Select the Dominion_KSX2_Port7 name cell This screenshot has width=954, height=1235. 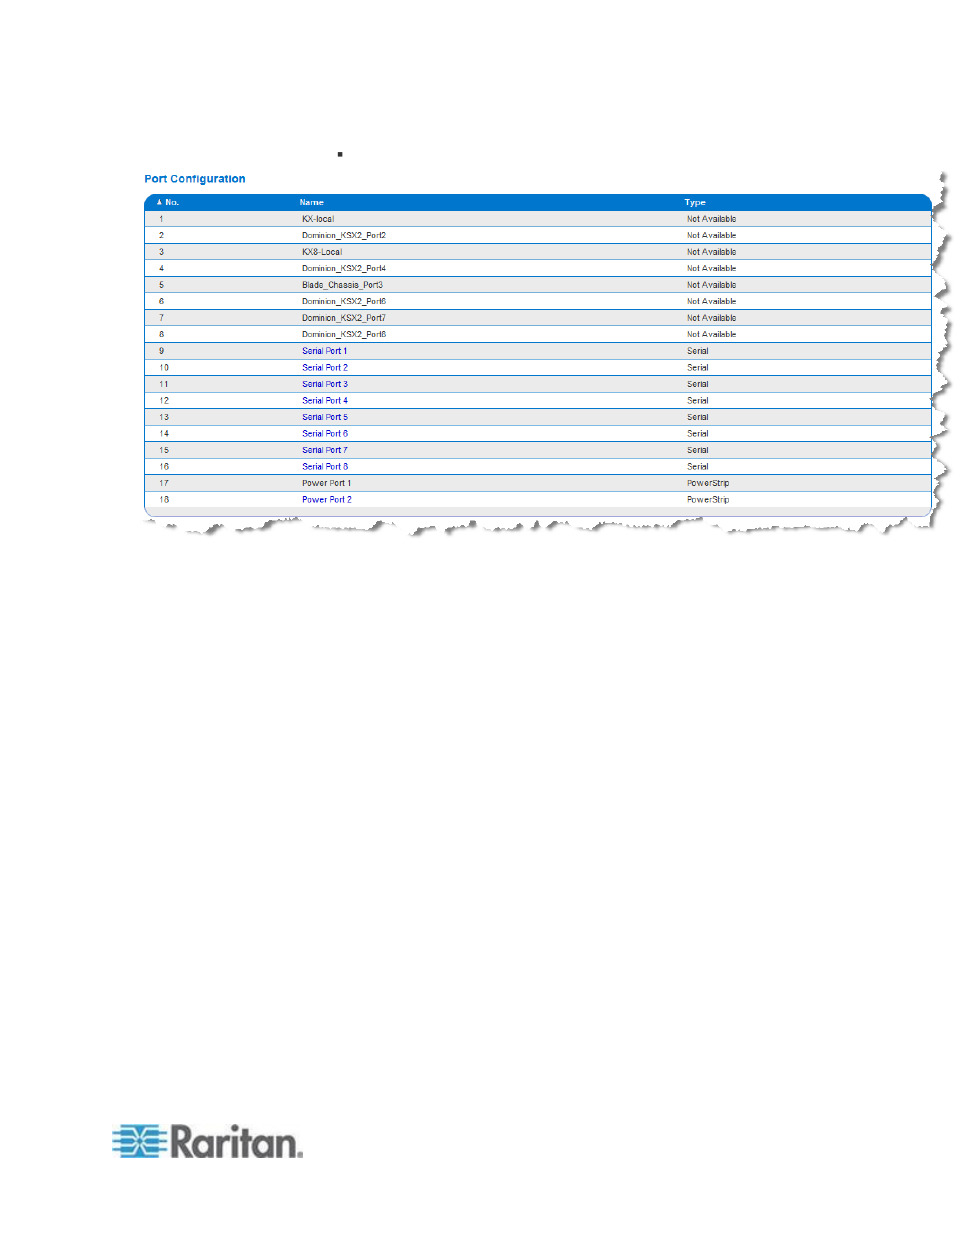(344, 318)
